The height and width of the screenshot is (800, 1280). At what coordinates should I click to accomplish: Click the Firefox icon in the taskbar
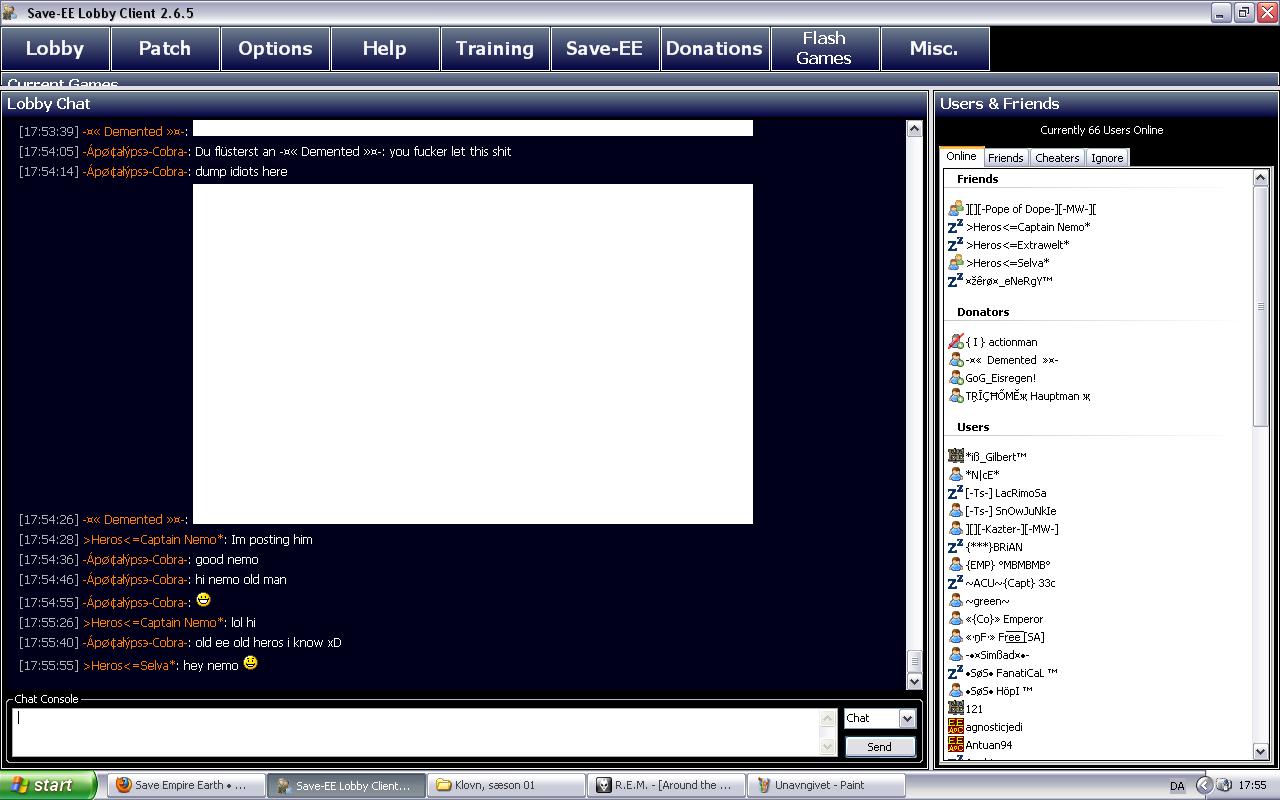[124, 785]
